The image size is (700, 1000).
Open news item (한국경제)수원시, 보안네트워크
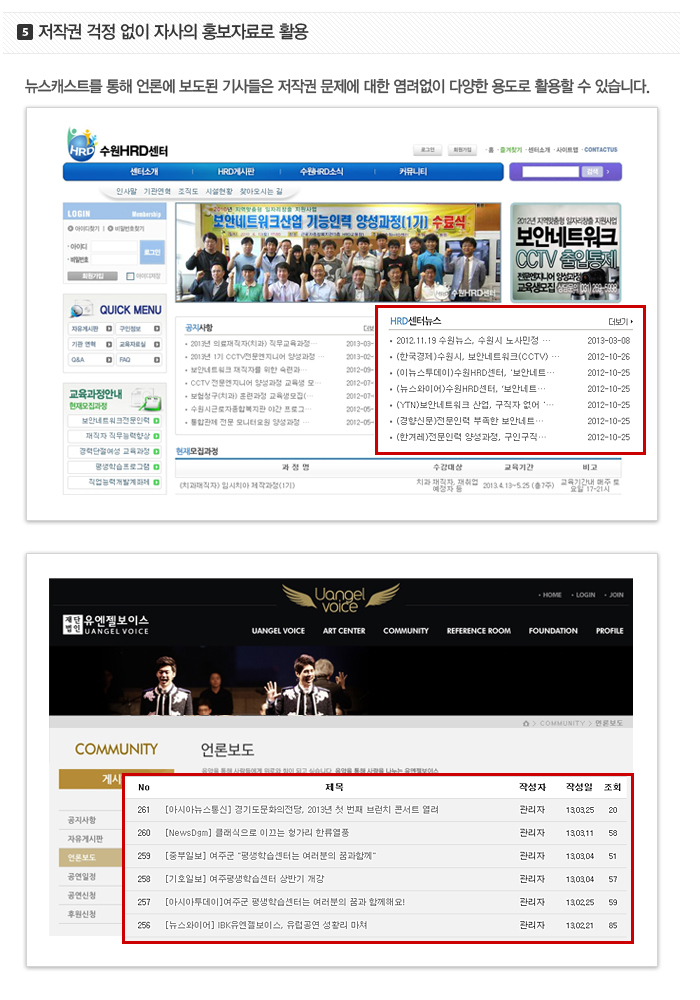(x=478, y=357)
